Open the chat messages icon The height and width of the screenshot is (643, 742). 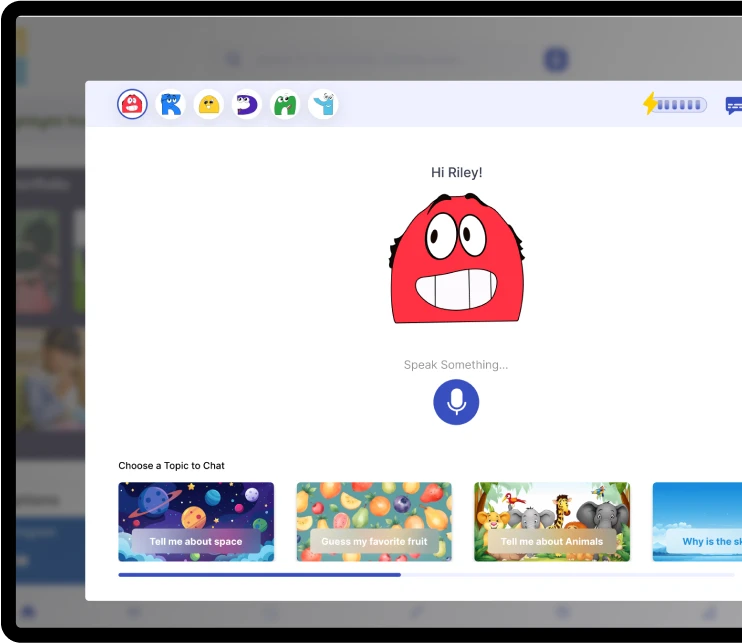coord(733,105)
